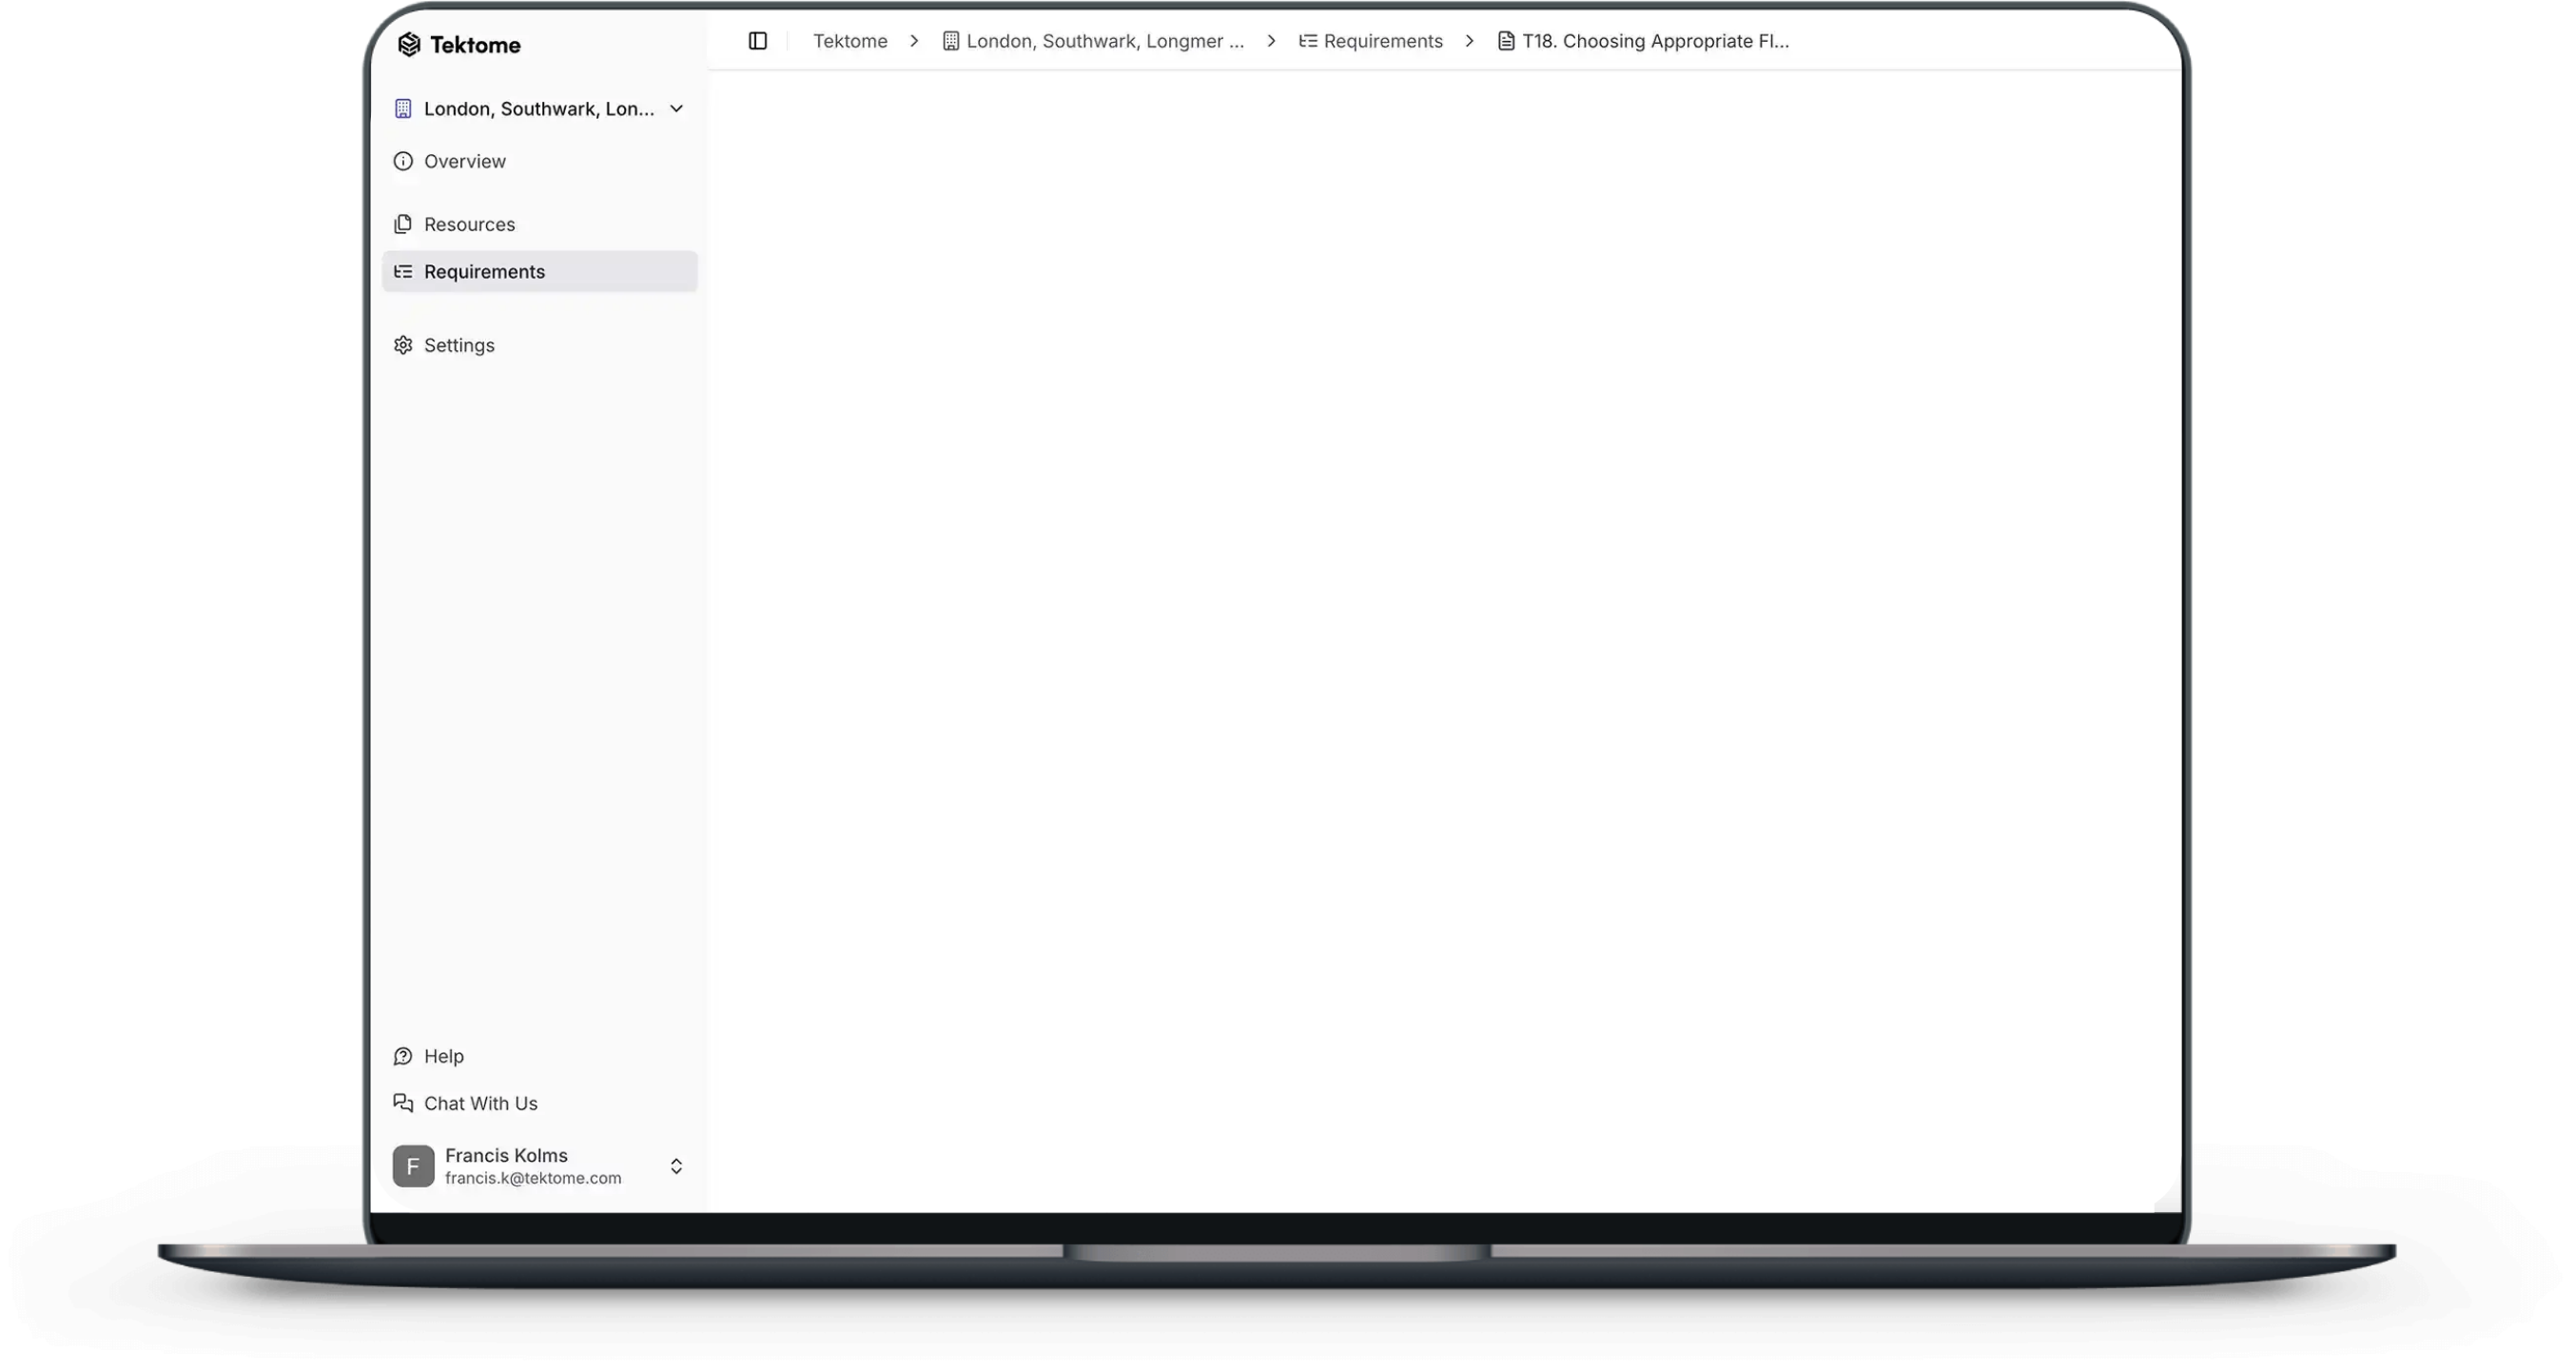This screenshot has height=1370, width=2576.
Task: Go to the Requirements breadcrumb link
Action: pyautogui.click(x=1371, y=41)
